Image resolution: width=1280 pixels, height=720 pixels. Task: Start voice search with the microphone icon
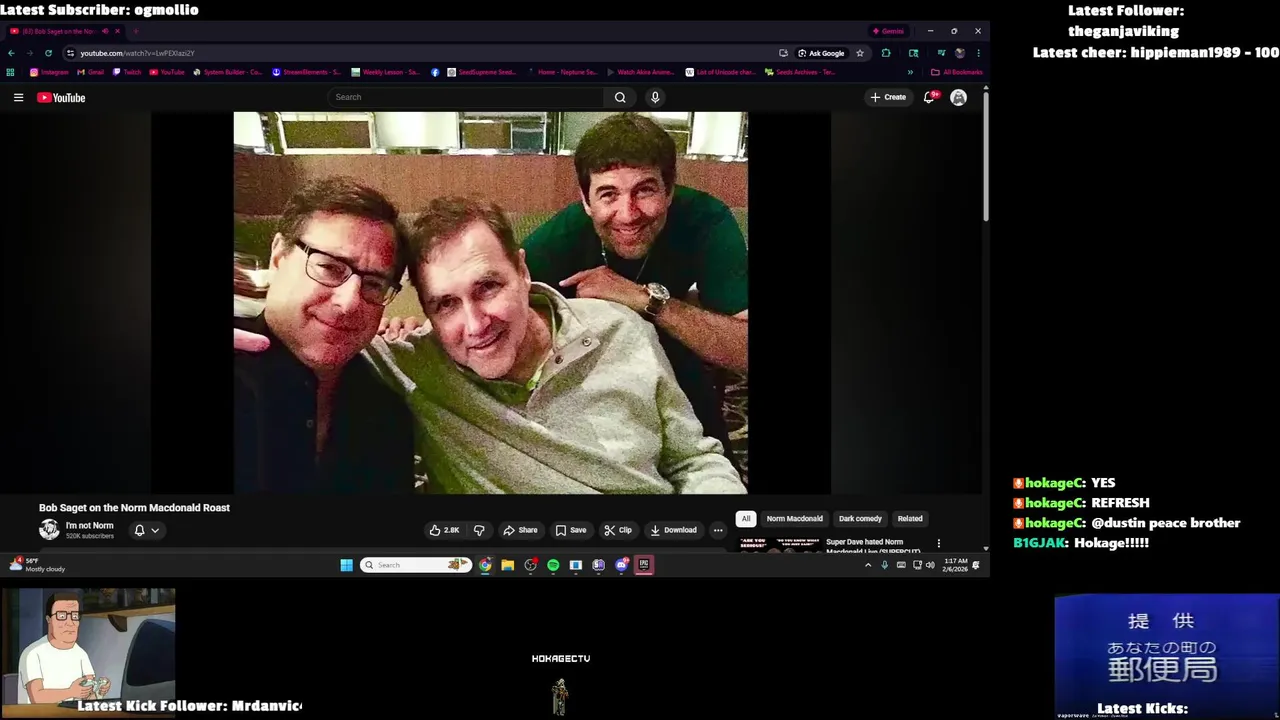point(655,97)
